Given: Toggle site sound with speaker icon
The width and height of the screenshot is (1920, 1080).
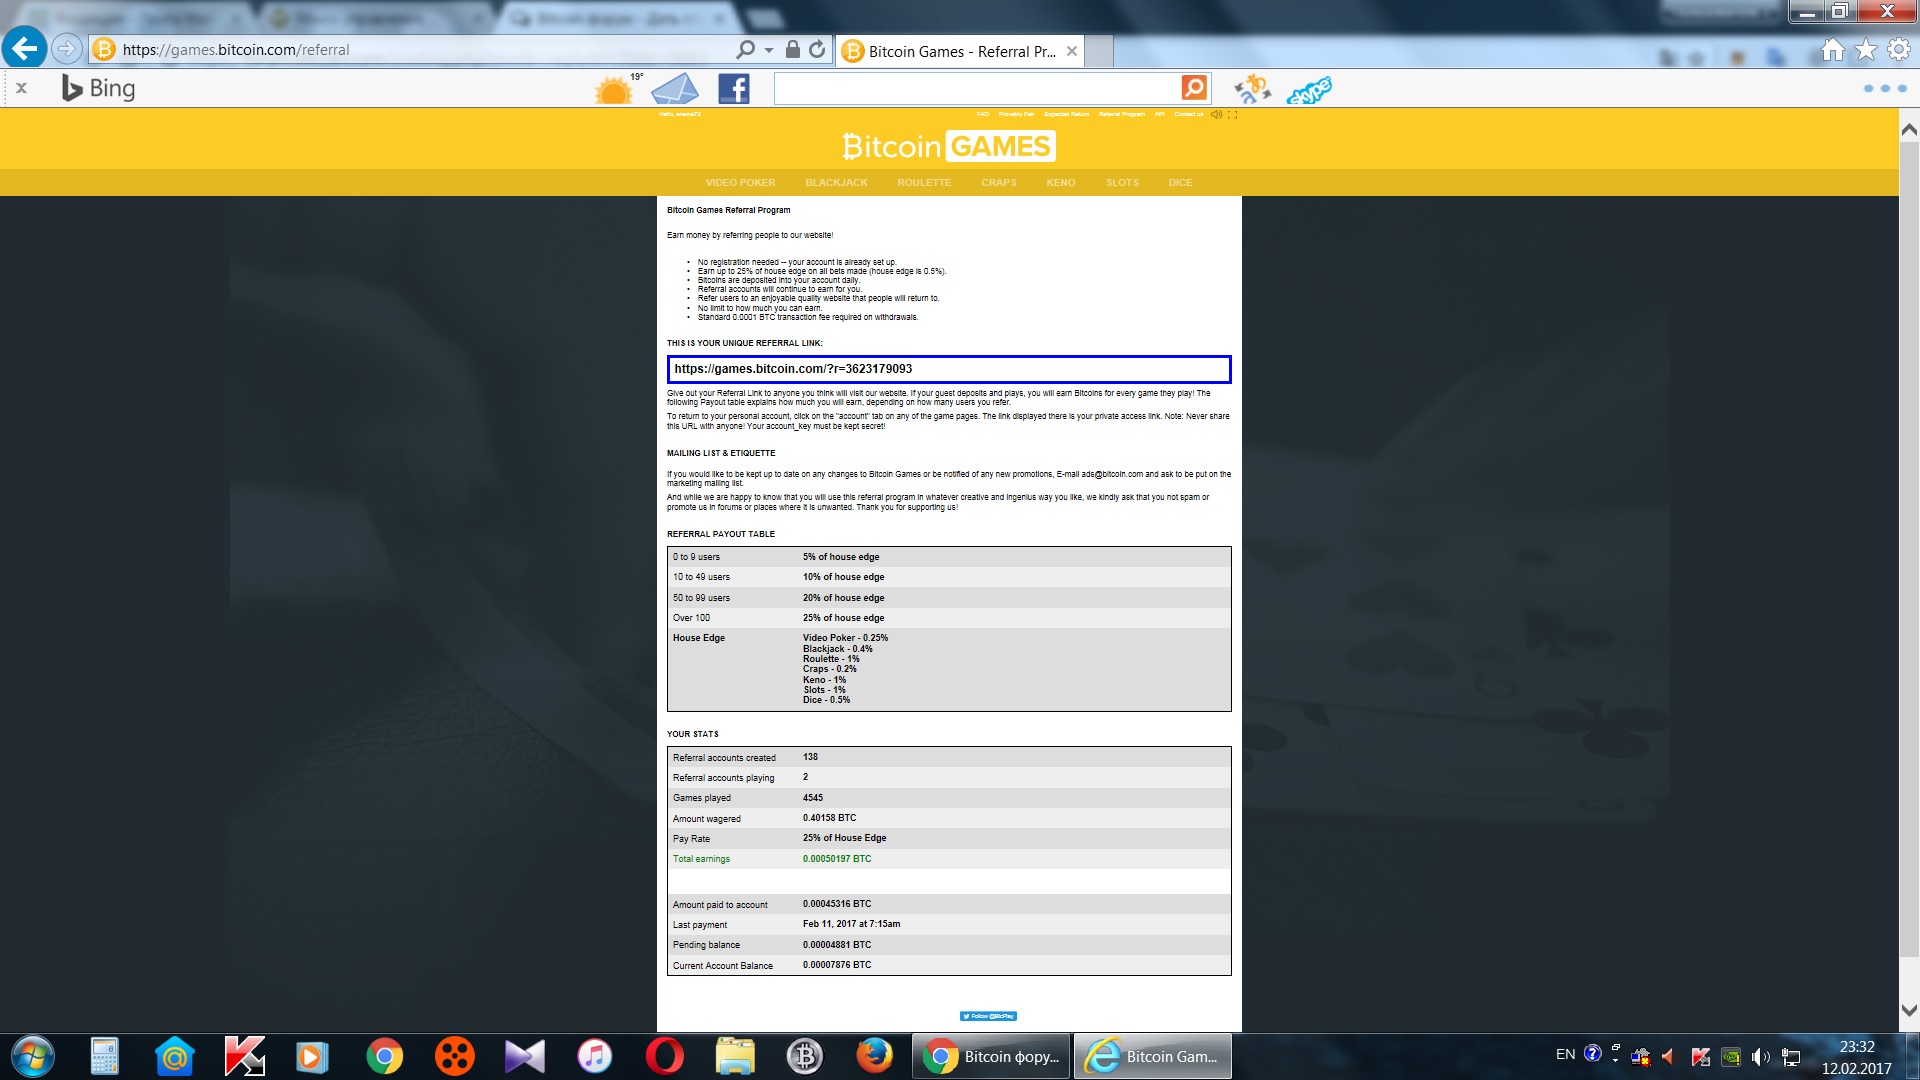Looking at the screenshot, I should 1216,114.
